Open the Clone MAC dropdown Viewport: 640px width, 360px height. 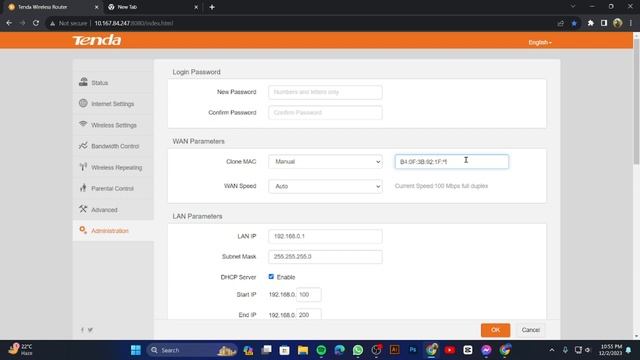point(325,162)
